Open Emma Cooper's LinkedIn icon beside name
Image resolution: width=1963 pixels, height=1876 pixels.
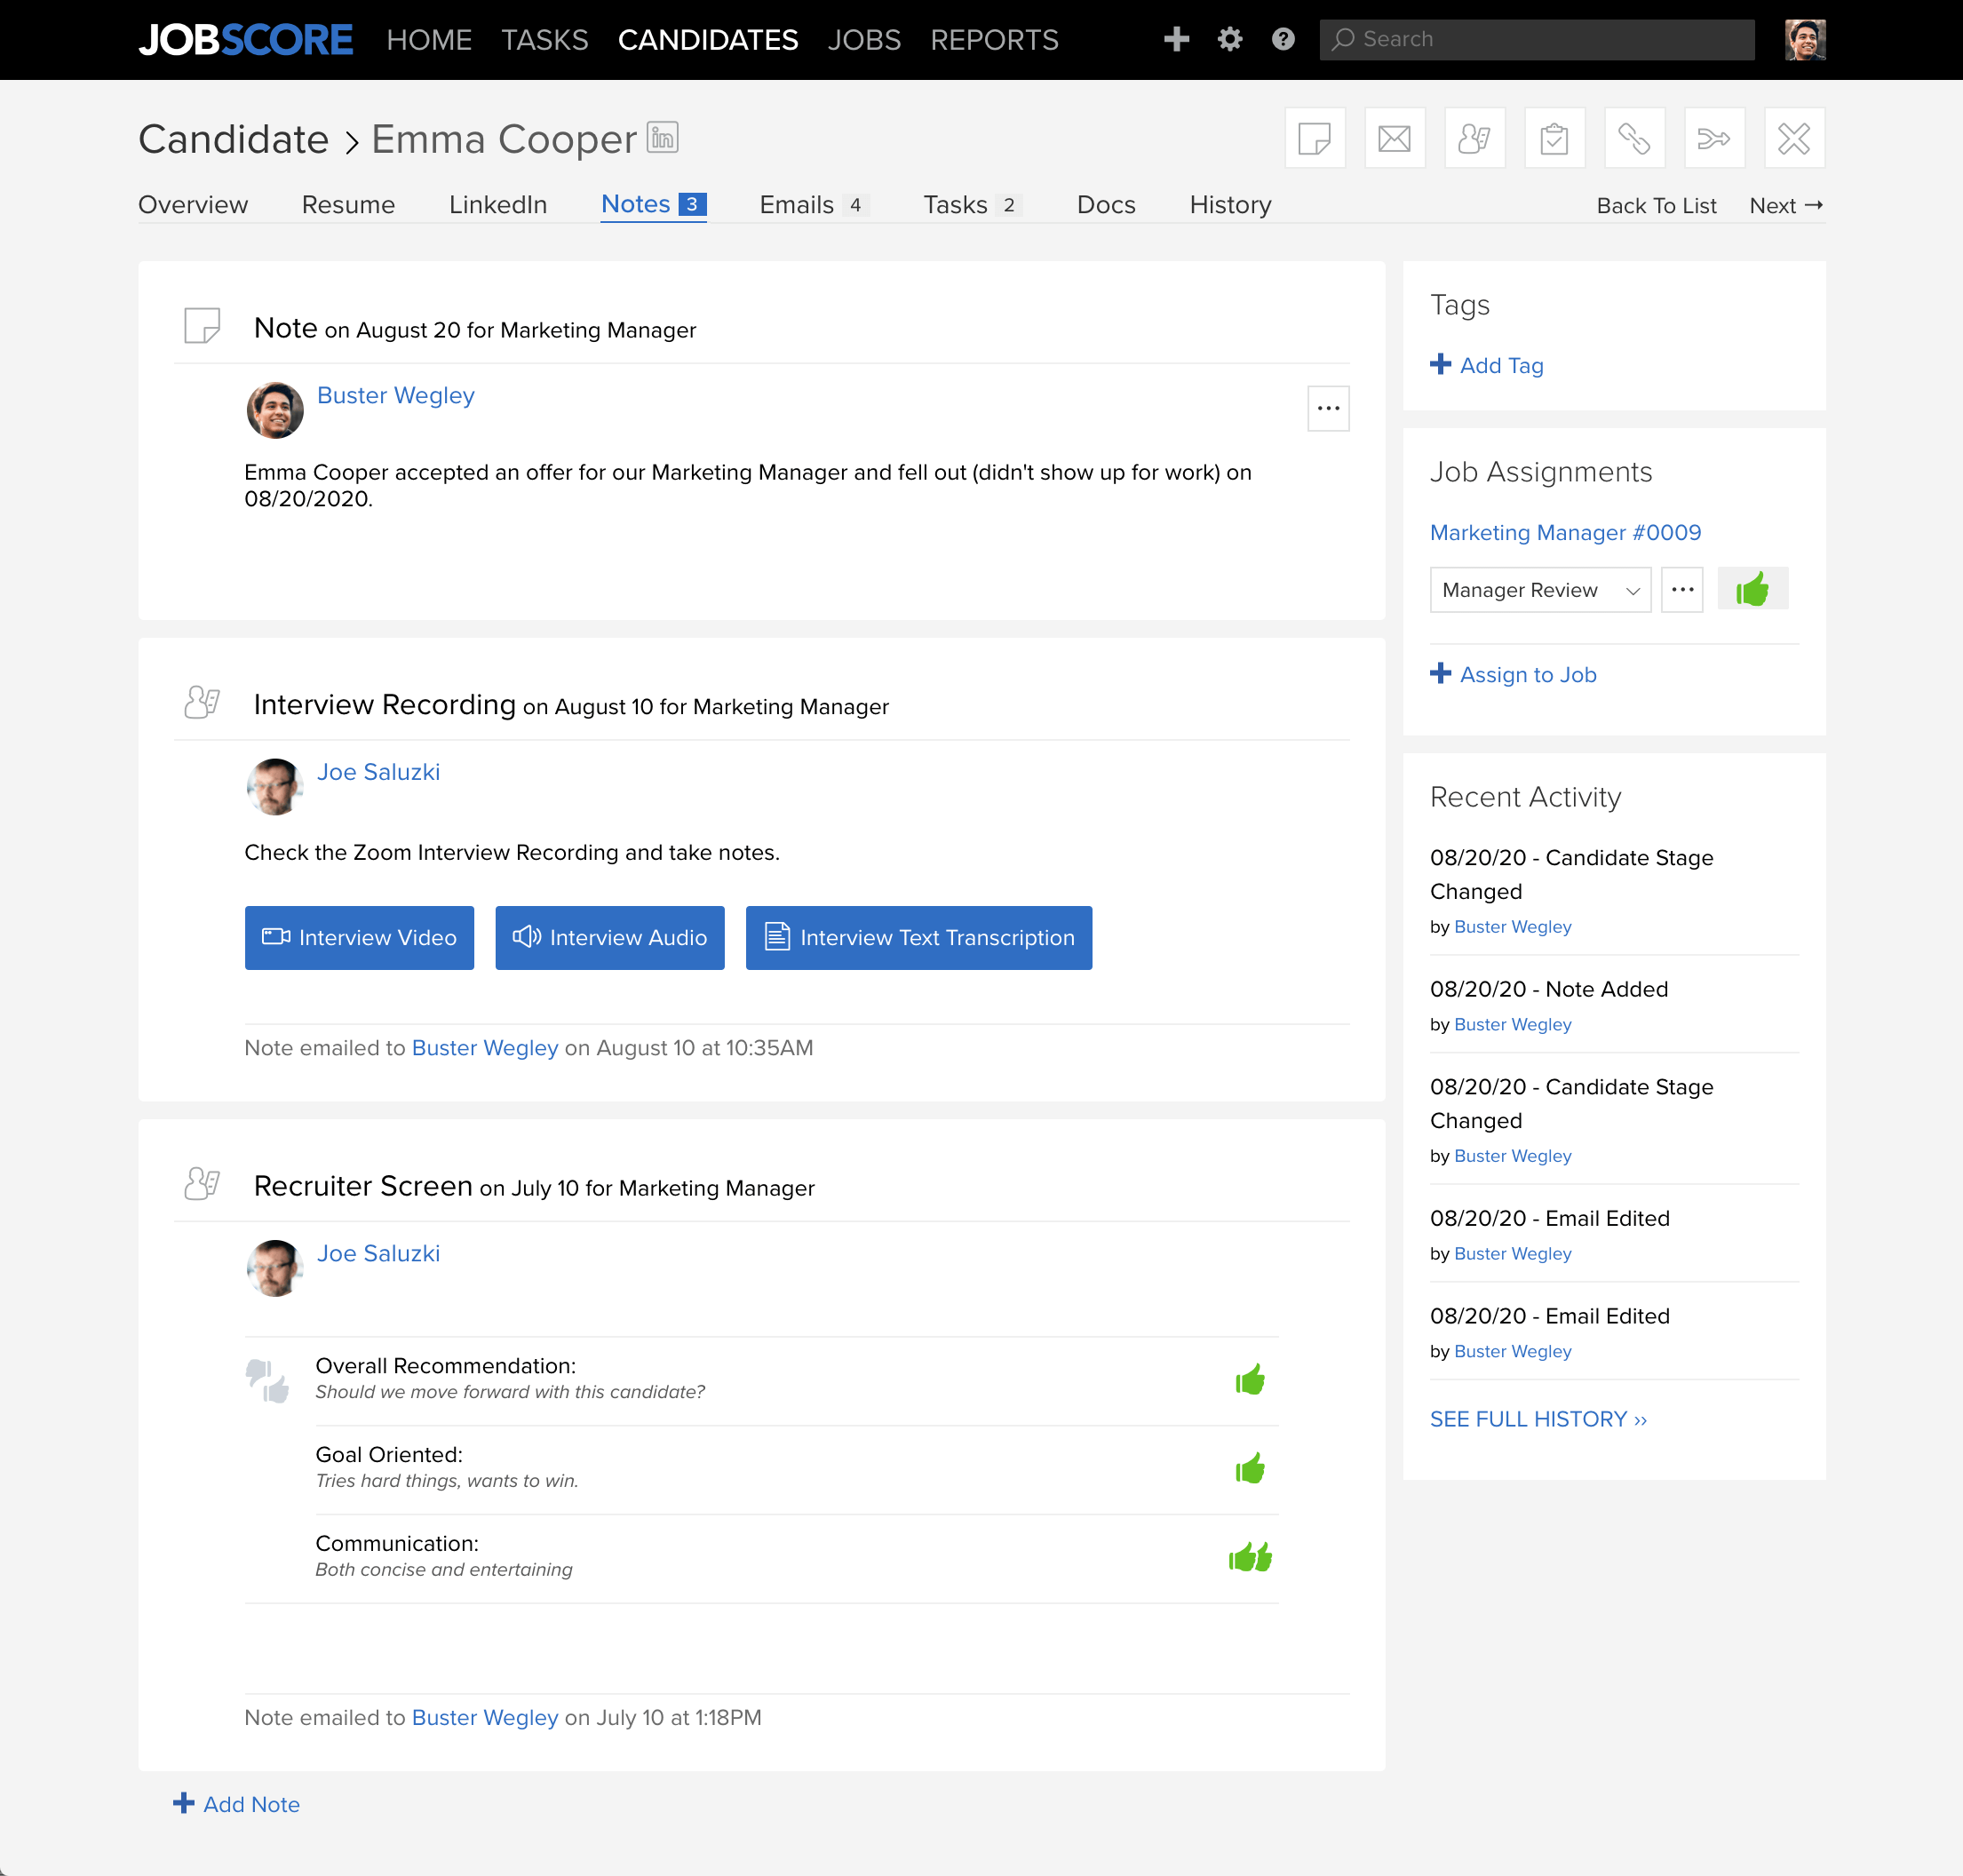662,137
